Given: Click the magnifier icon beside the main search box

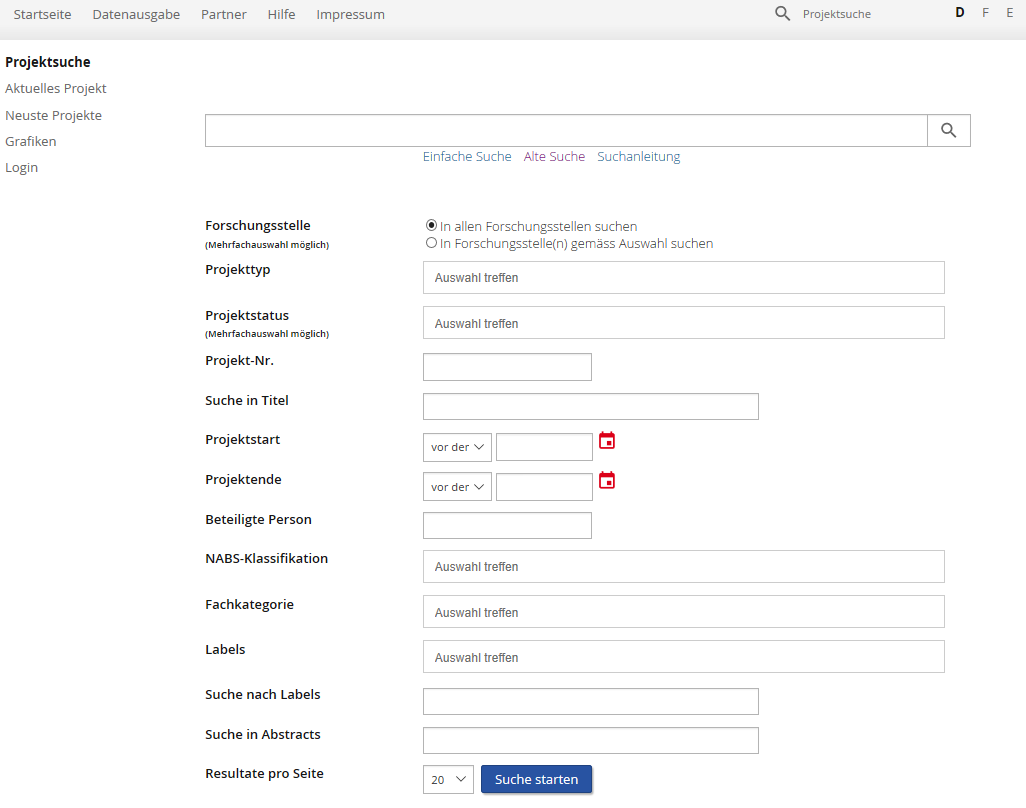Looking at the screenshot, I should point(949,131).
